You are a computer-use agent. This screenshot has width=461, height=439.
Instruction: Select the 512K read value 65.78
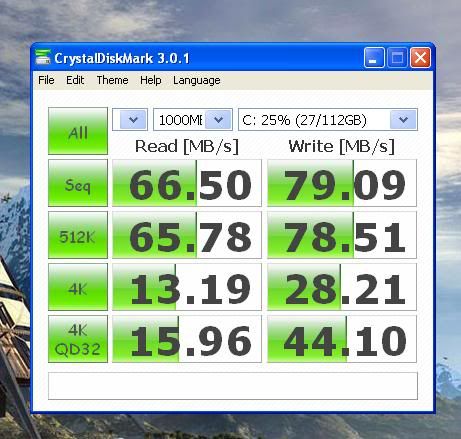(x=187, y=235)
